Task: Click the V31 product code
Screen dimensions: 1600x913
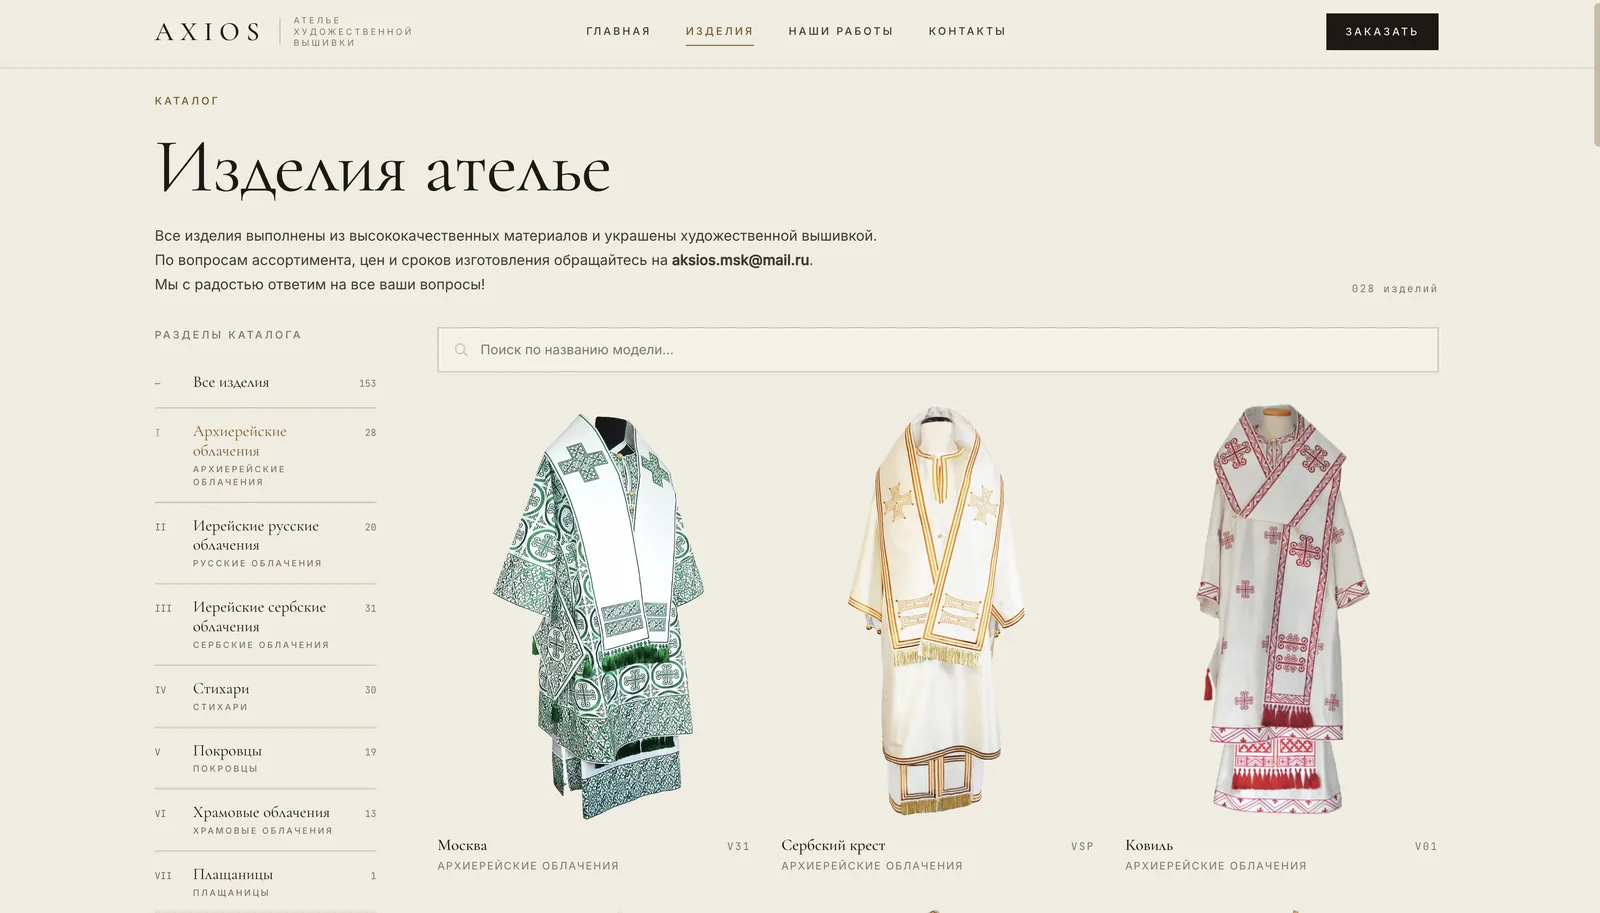Action: pos(738,847)
